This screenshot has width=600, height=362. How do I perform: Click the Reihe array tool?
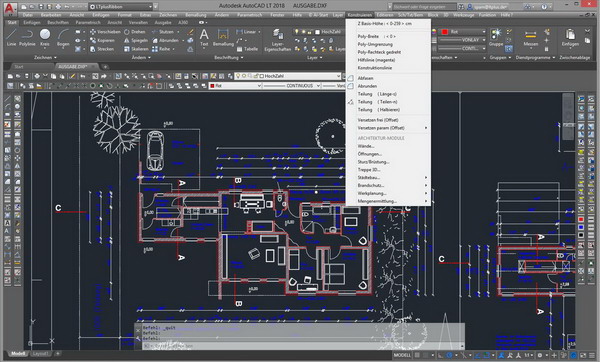[161, 49]
